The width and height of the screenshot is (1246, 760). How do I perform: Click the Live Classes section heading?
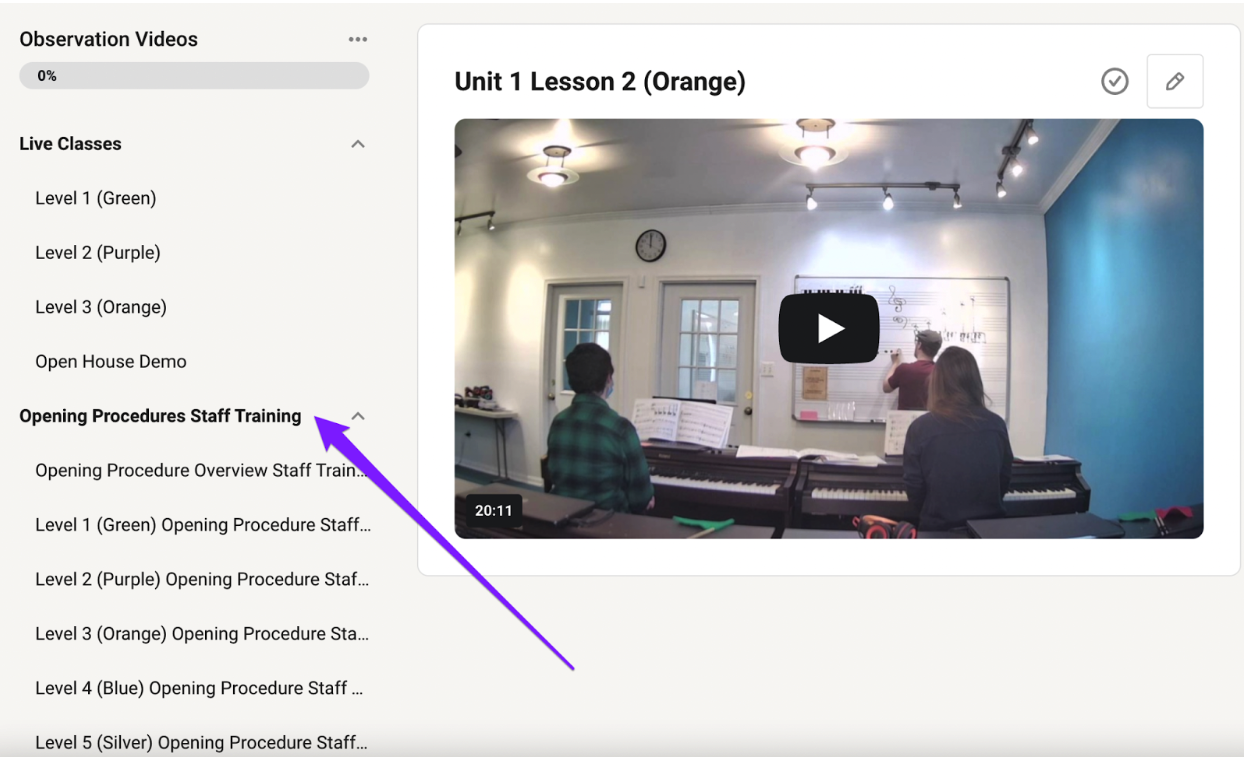click(x=70, y=144)
